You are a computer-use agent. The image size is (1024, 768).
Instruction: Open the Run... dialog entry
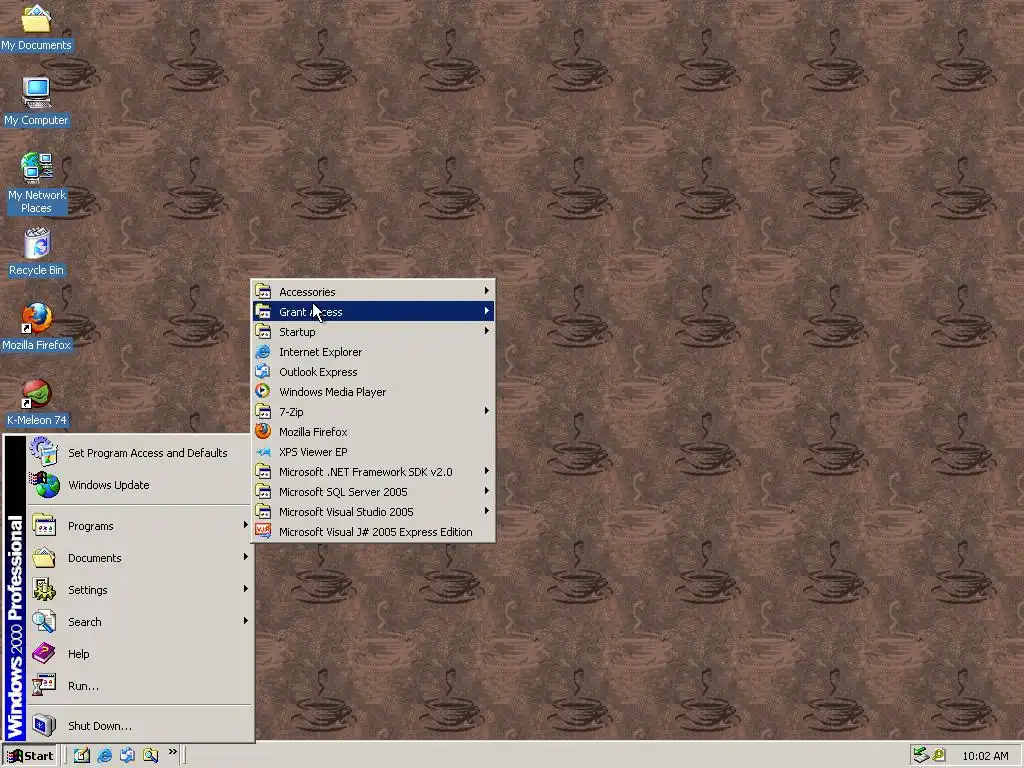[x=140, y=686]
